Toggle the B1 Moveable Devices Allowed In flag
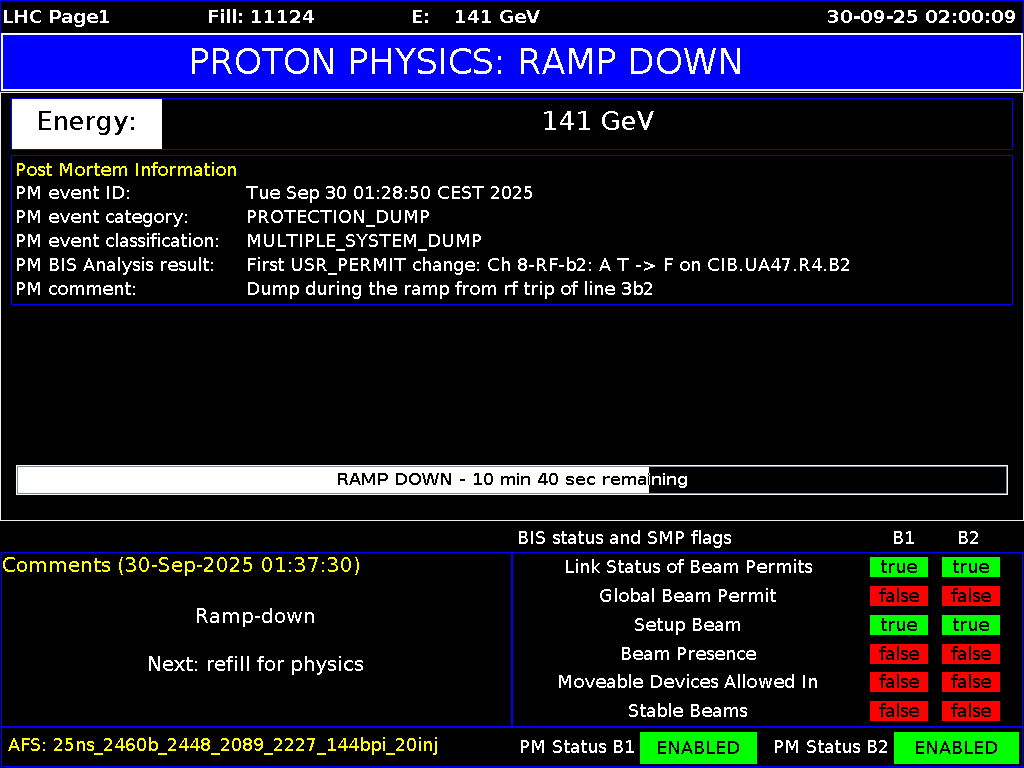1024x768 pixels. click(898, 682)
